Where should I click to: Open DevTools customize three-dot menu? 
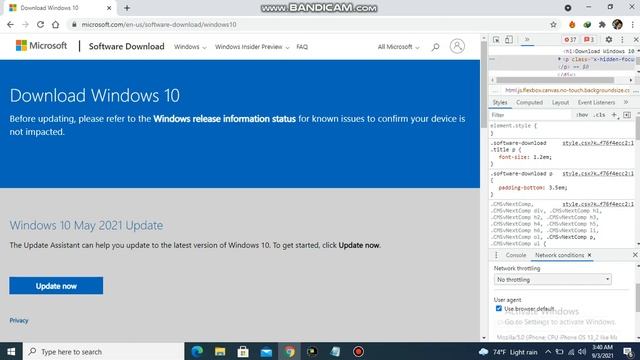pyautogui.click(x=622, y=40)
